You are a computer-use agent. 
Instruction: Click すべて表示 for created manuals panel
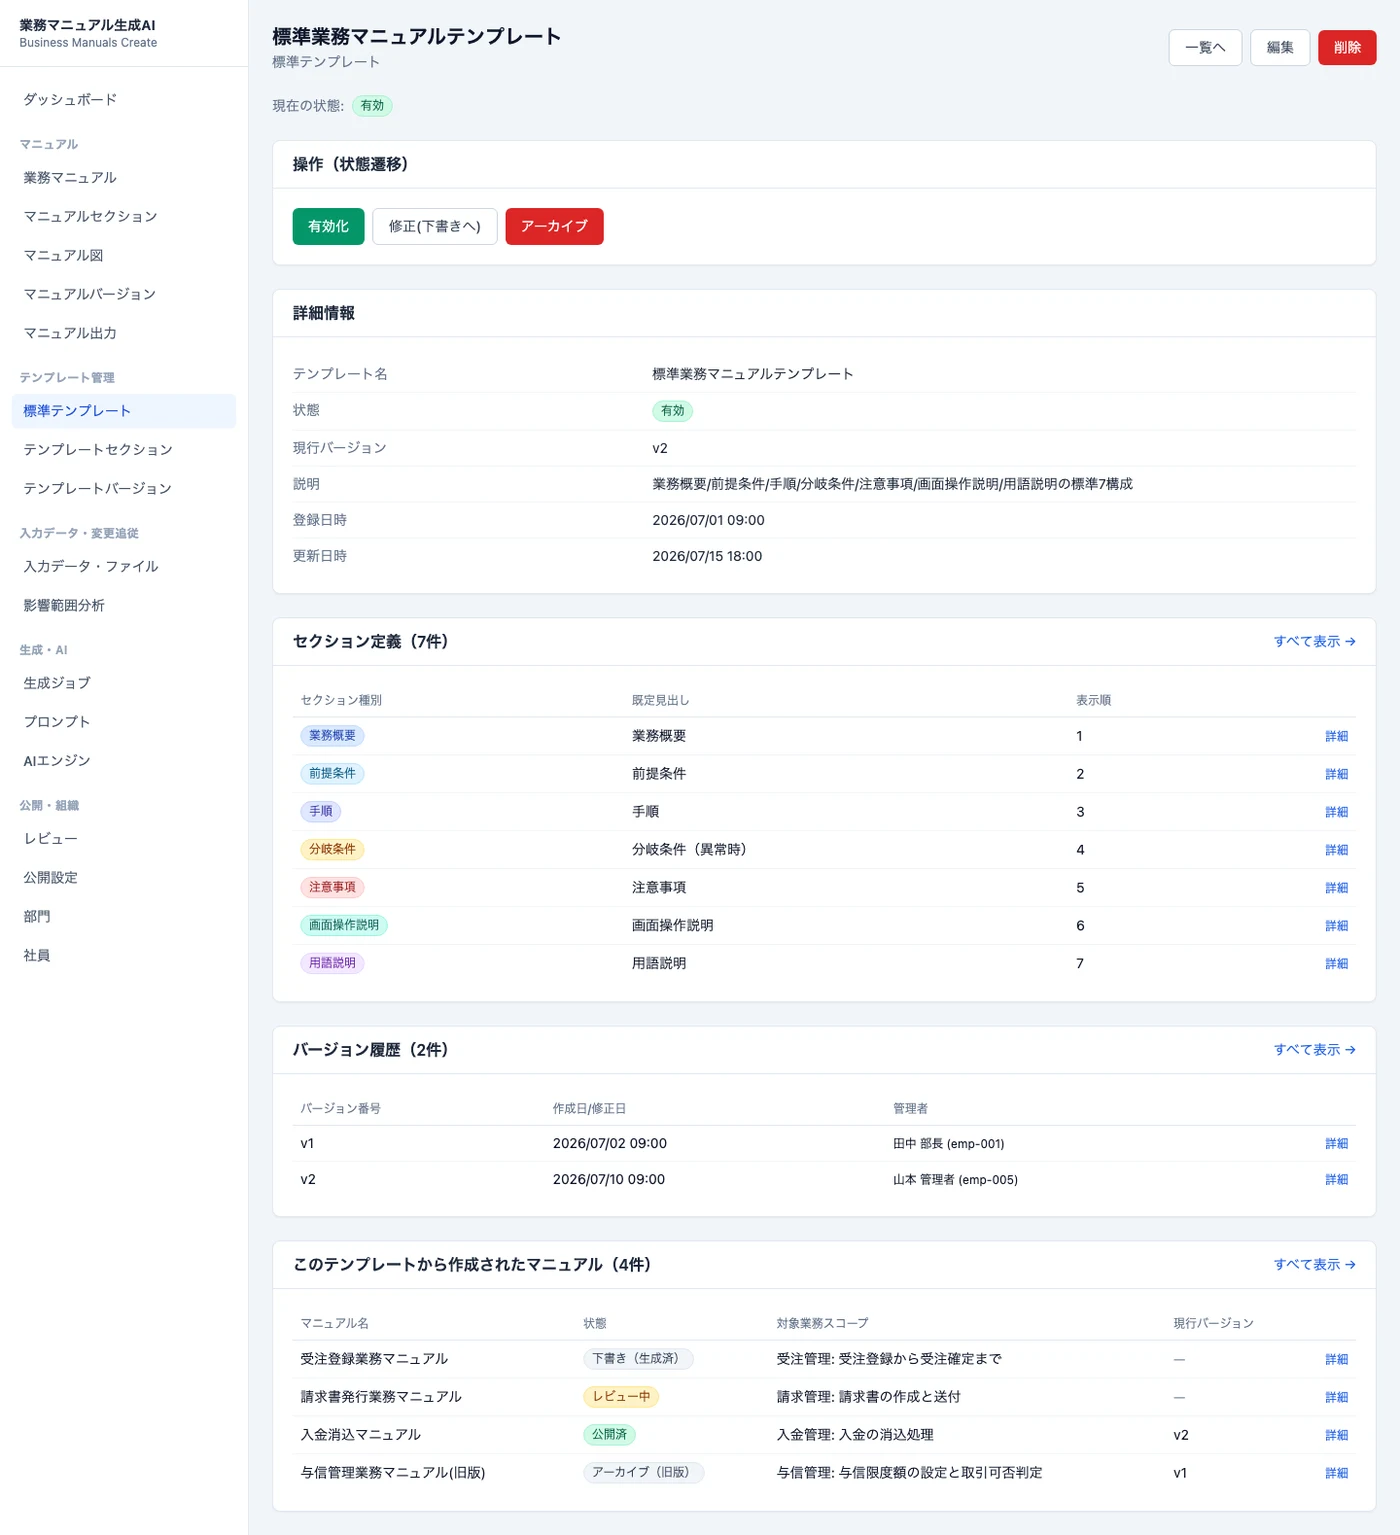pyautogui.click(x=1314, y=1265)
